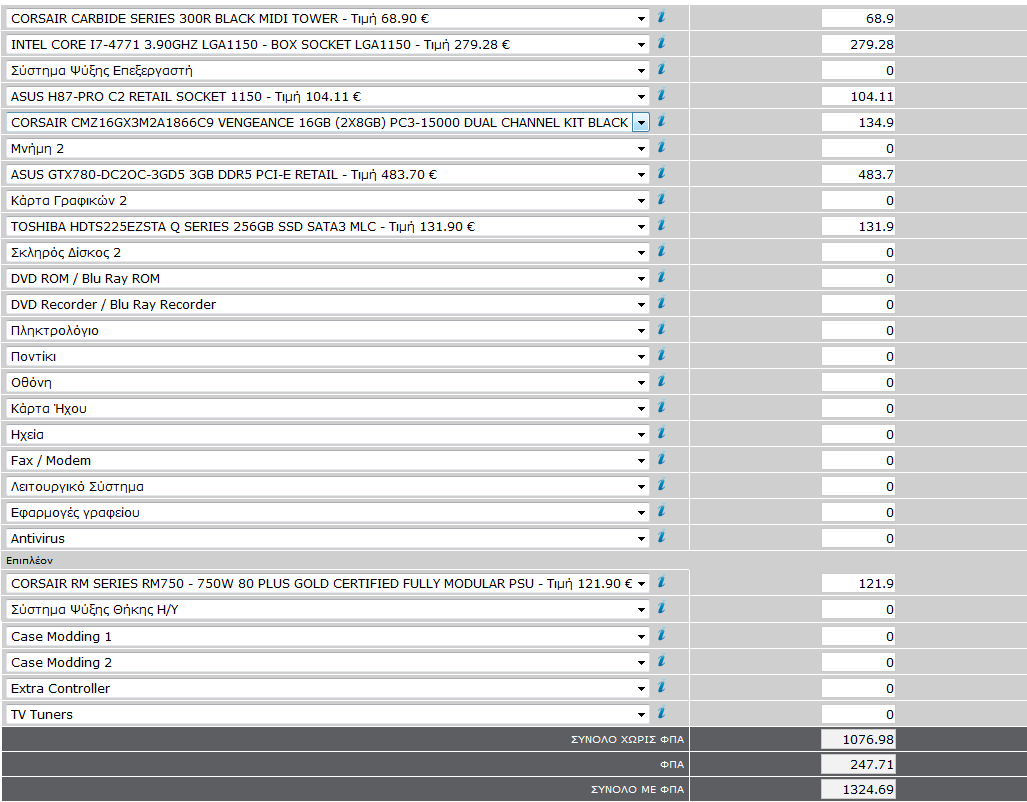
Task: Select the ΣΥΝΟΛΟ ΜΕ ΦΠΑ field 1324.69
Action: (x=858, y=789)
